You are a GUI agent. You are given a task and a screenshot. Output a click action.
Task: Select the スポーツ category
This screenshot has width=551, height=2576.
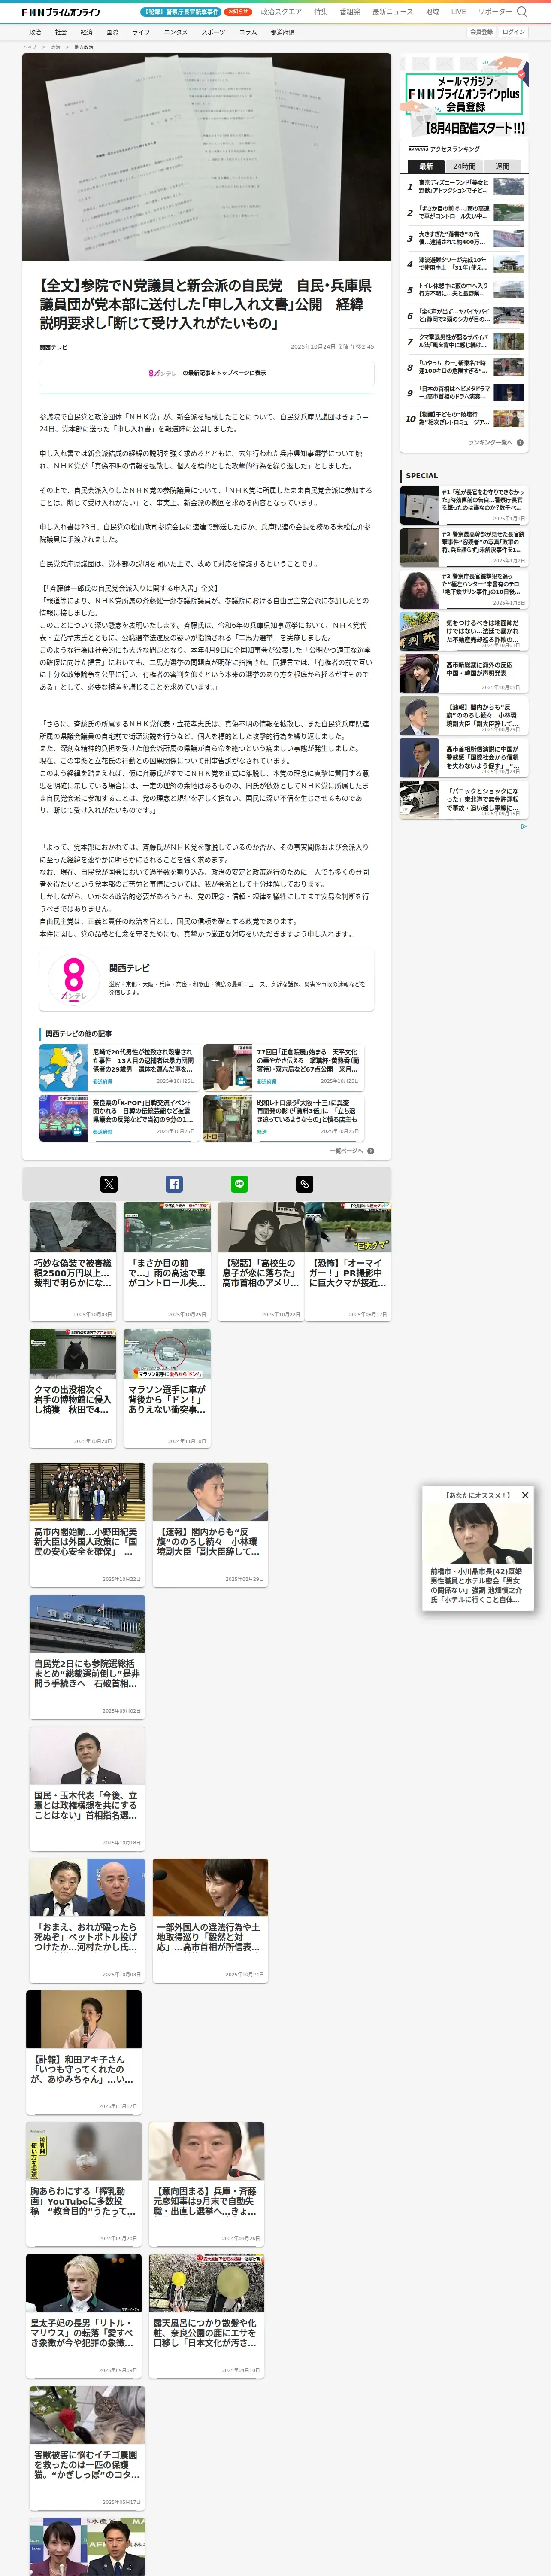click(x=213, y=32)
